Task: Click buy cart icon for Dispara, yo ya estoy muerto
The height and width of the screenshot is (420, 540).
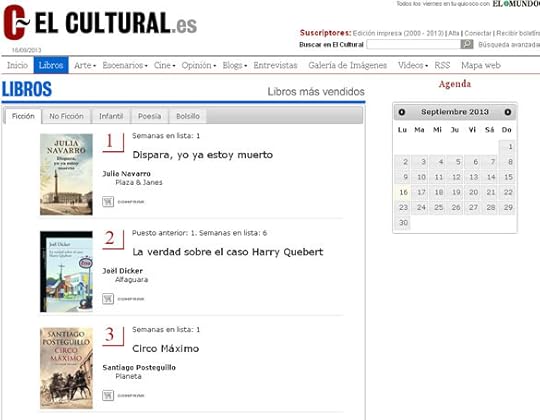Action: click(108, 201)
